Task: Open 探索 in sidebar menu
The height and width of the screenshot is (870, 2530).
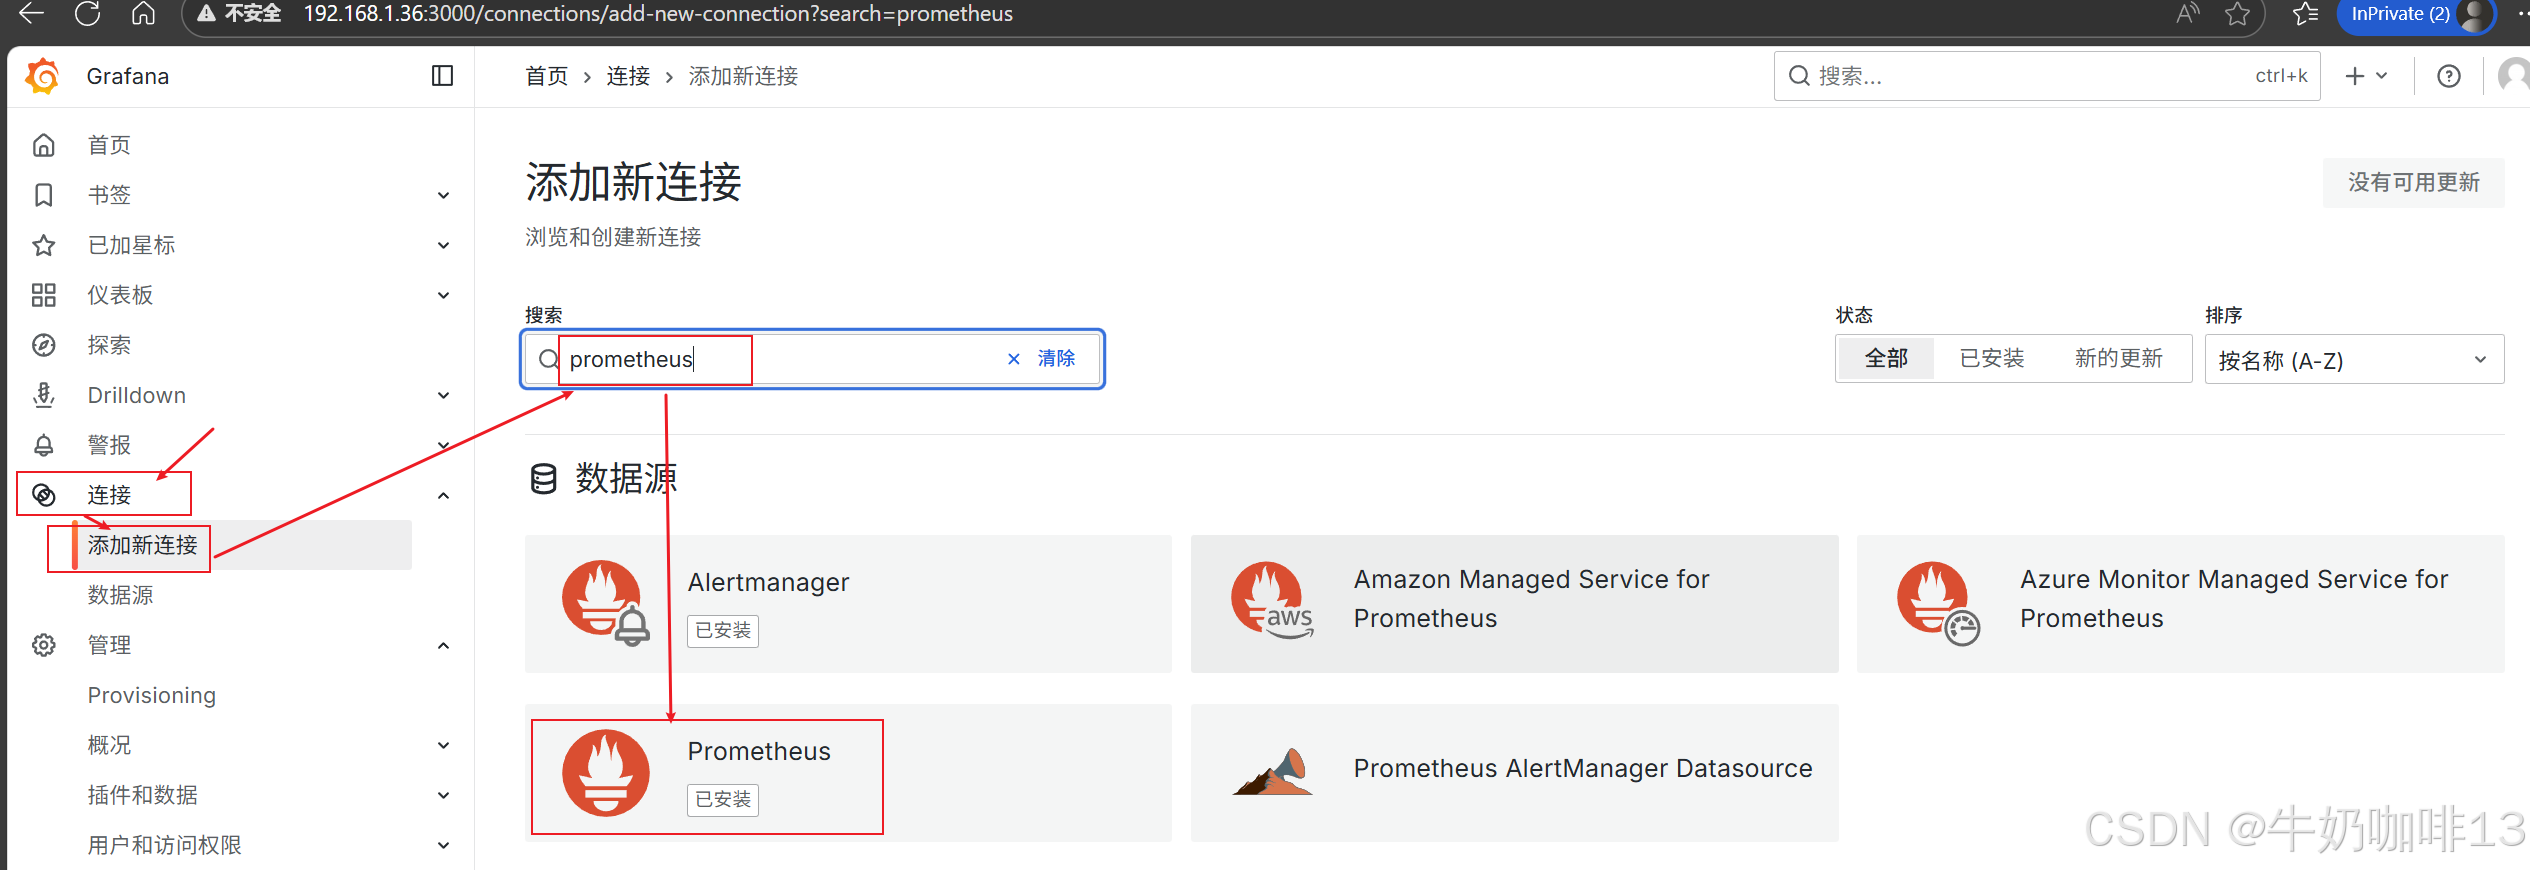Action: pyautogui.click(x=109, y=345)
